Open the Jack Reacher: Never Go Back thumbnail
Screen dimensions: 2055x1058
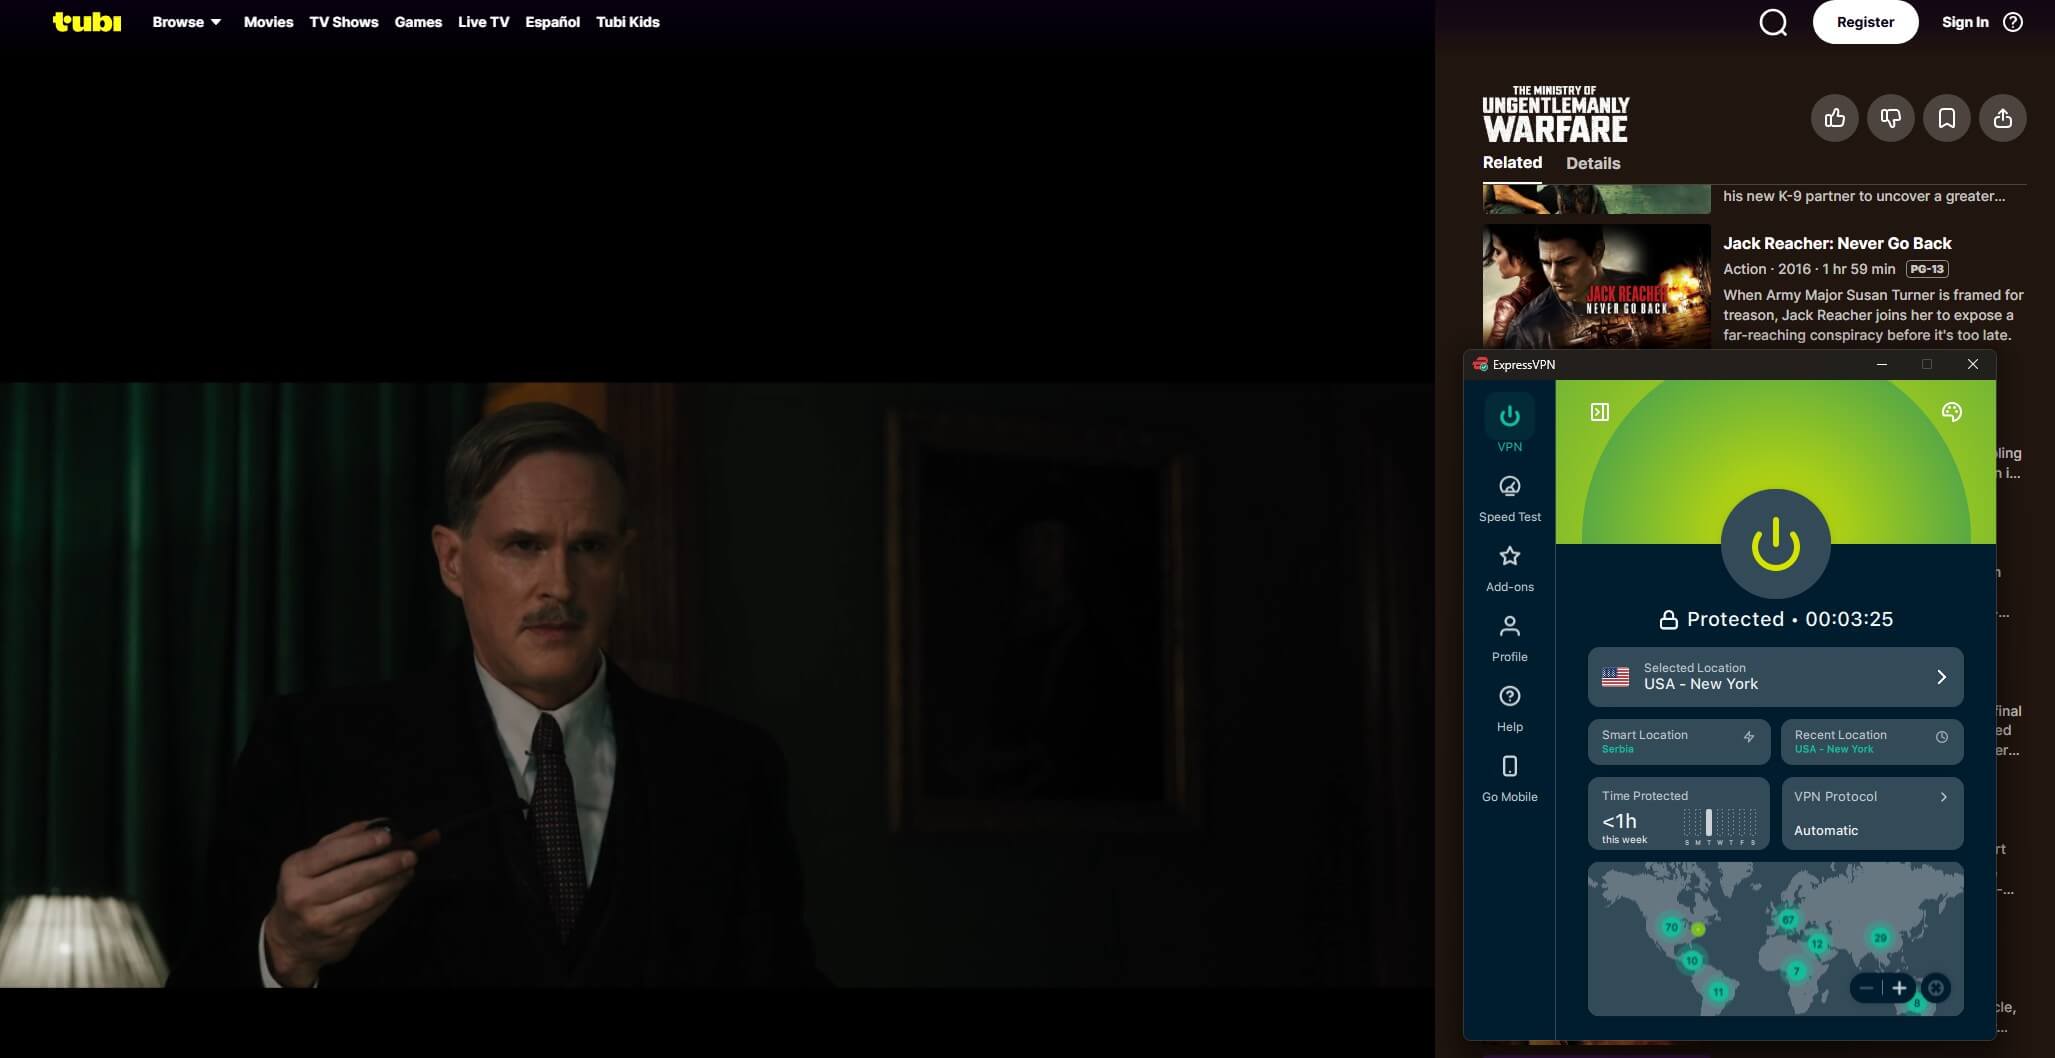[1597, 286]
